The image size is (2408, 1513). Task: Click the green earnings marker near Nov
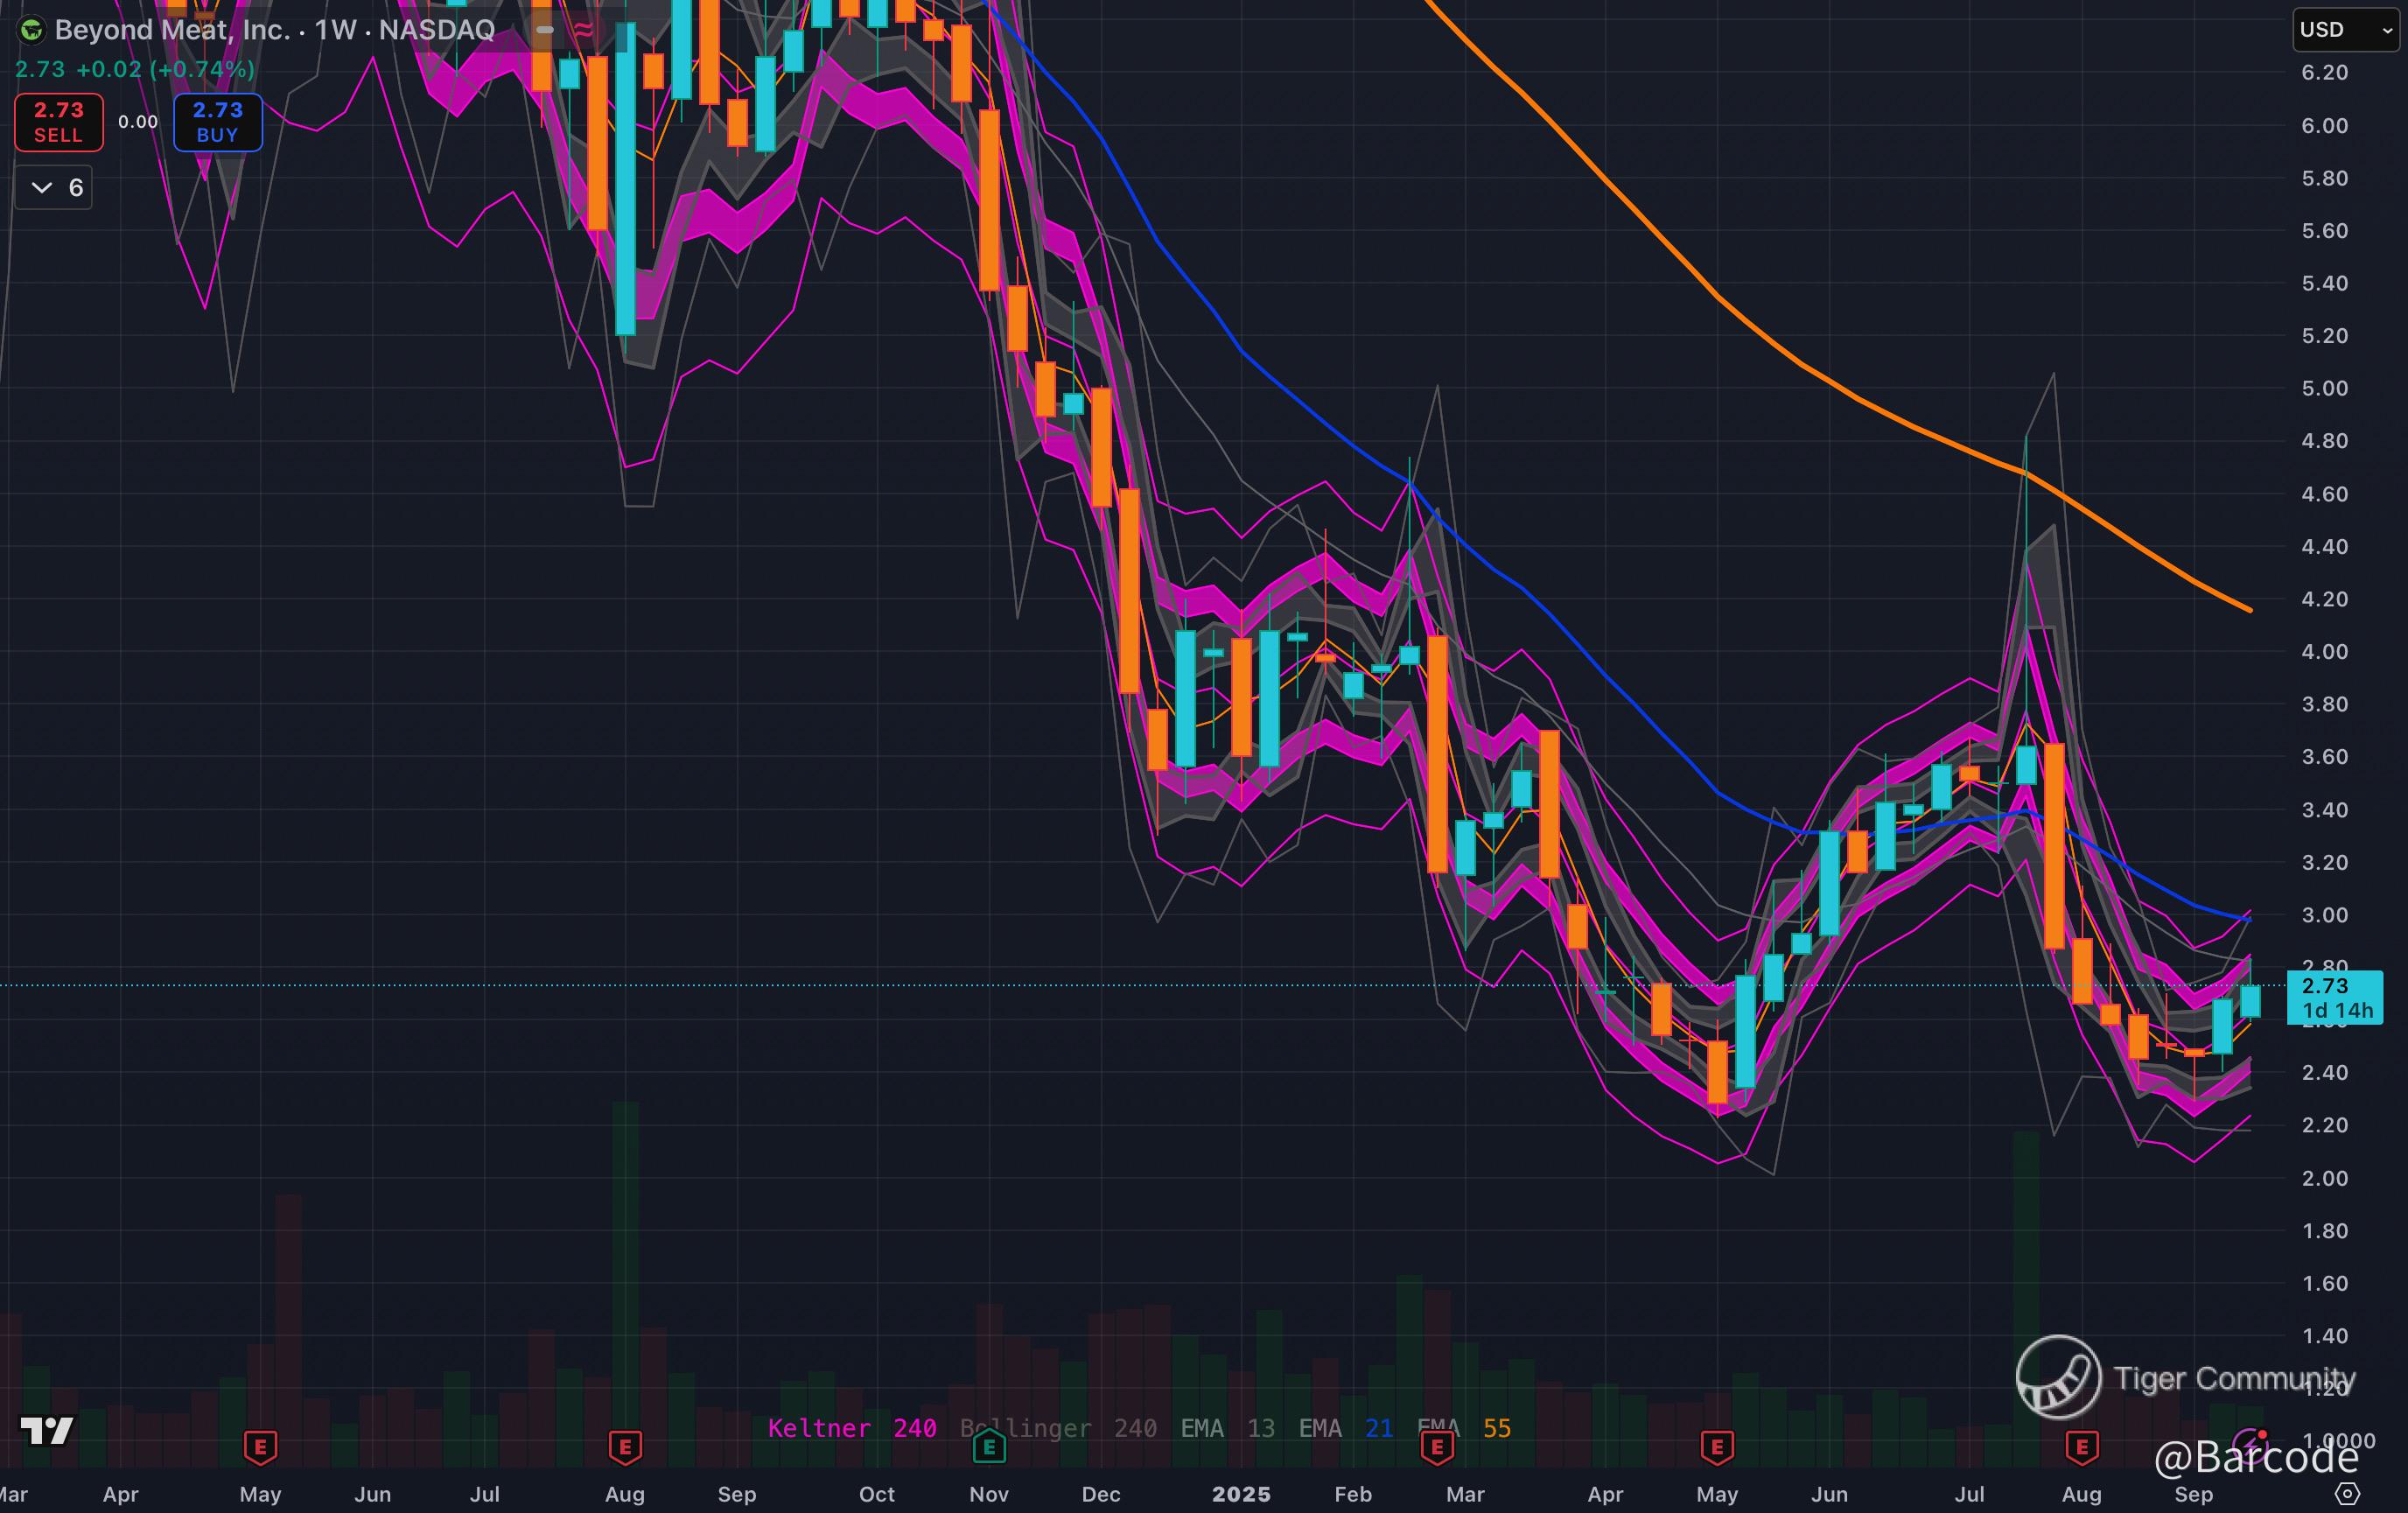click(x=989, y=1446)
